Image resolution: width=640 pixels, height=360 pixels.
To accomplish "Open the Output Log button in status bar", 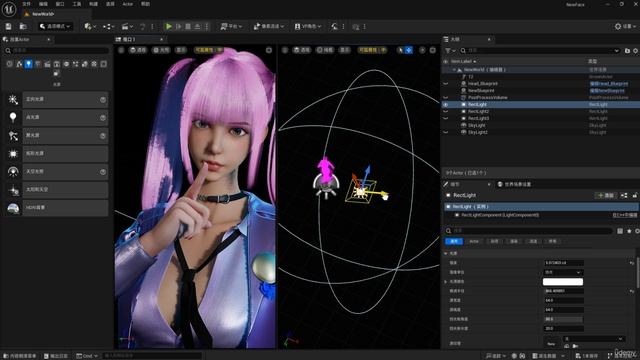I will click(56, 356).
